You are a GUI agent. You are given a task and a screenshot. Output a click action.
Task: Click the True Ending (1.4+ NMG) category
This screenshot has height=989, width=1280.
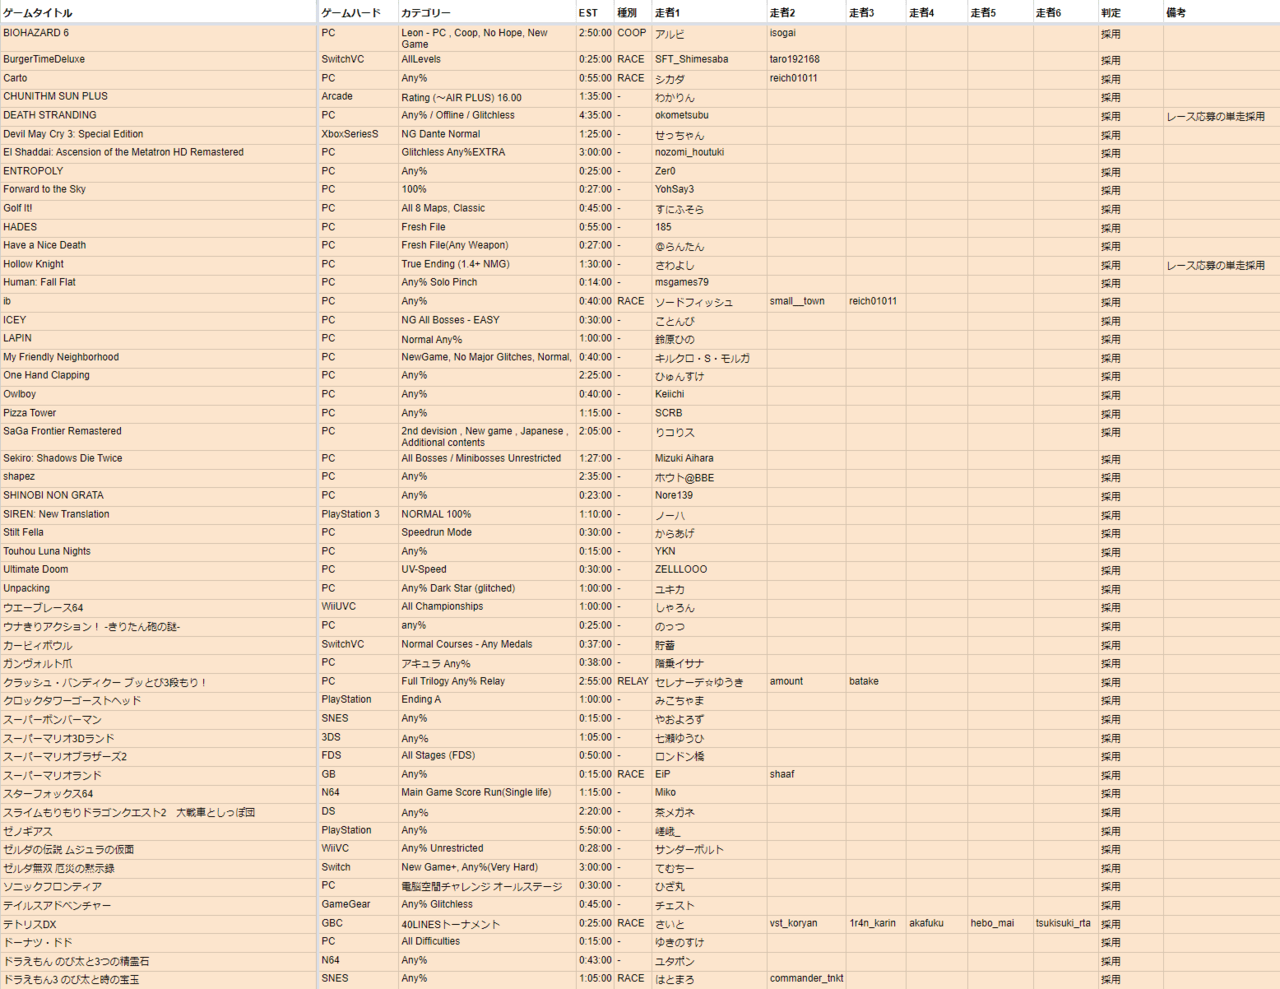click(487, 265)
